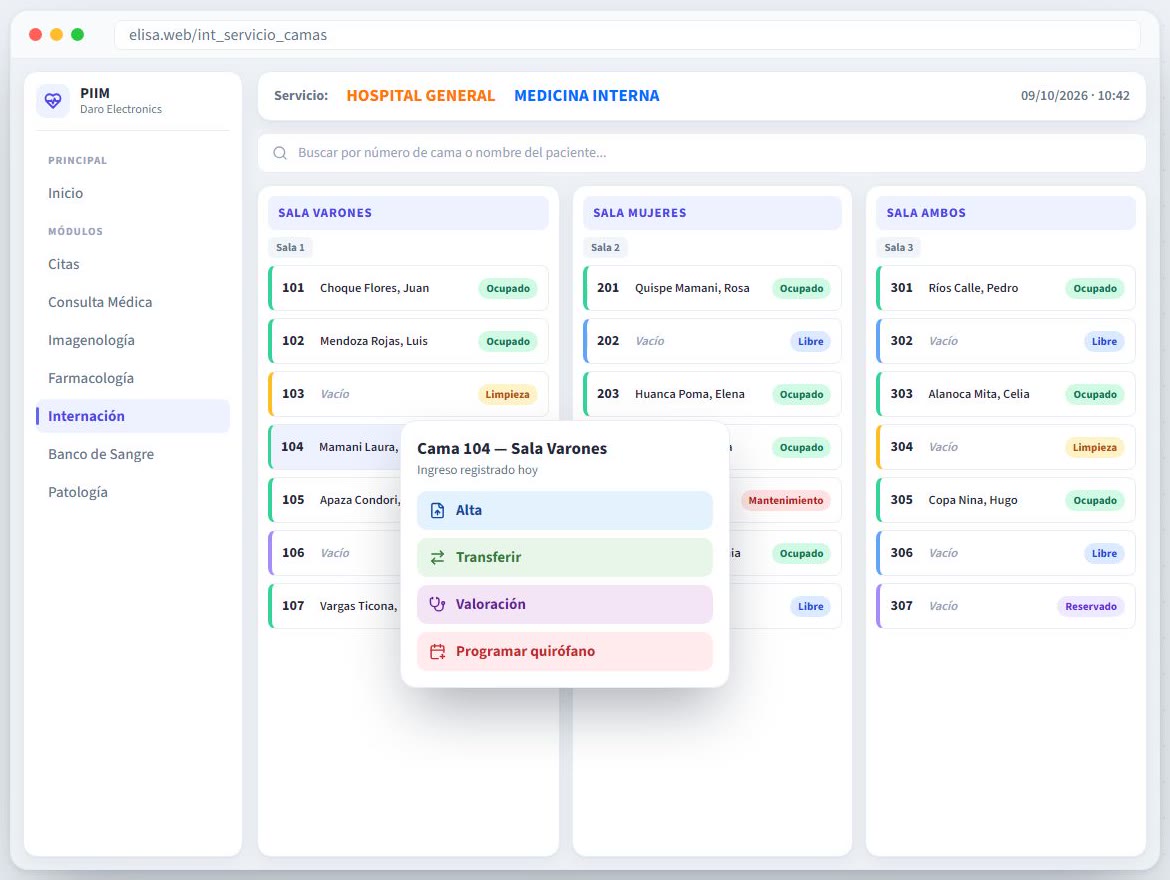Select bed 102 Mendoza Rojas, Luis

[408, 341]
